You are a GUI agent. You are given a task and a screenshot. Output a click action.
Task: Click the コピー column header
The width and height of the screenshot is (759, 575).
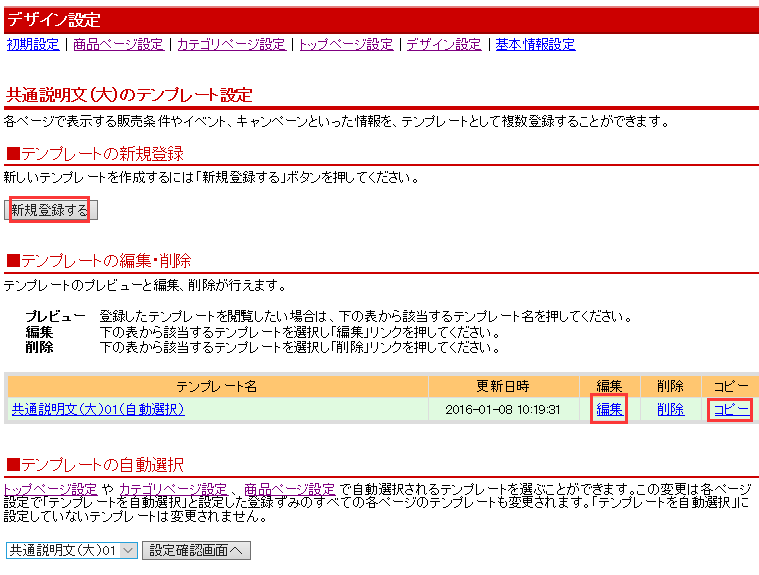tap(731, 386)
